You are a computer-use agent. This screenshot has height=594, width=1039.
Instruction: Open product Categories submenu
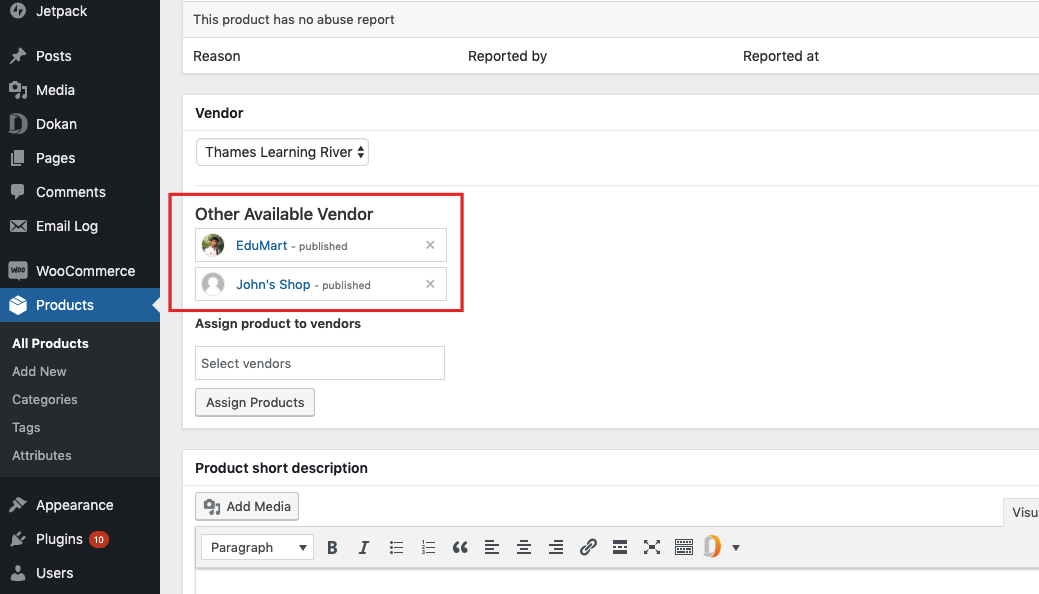click(44, 399)
